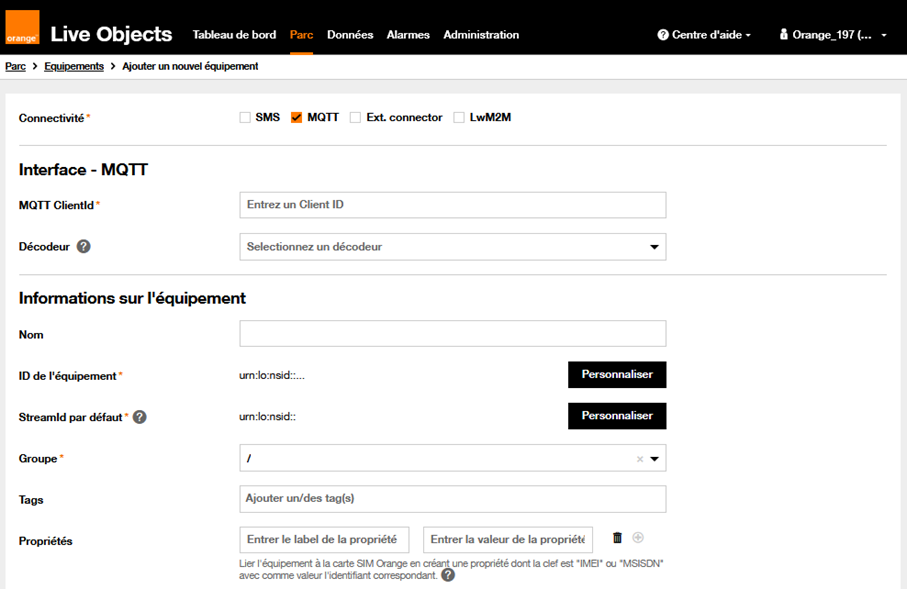Open the Orange_197 user account menu
Screen dimensions: 907x589
click(832, 35)
